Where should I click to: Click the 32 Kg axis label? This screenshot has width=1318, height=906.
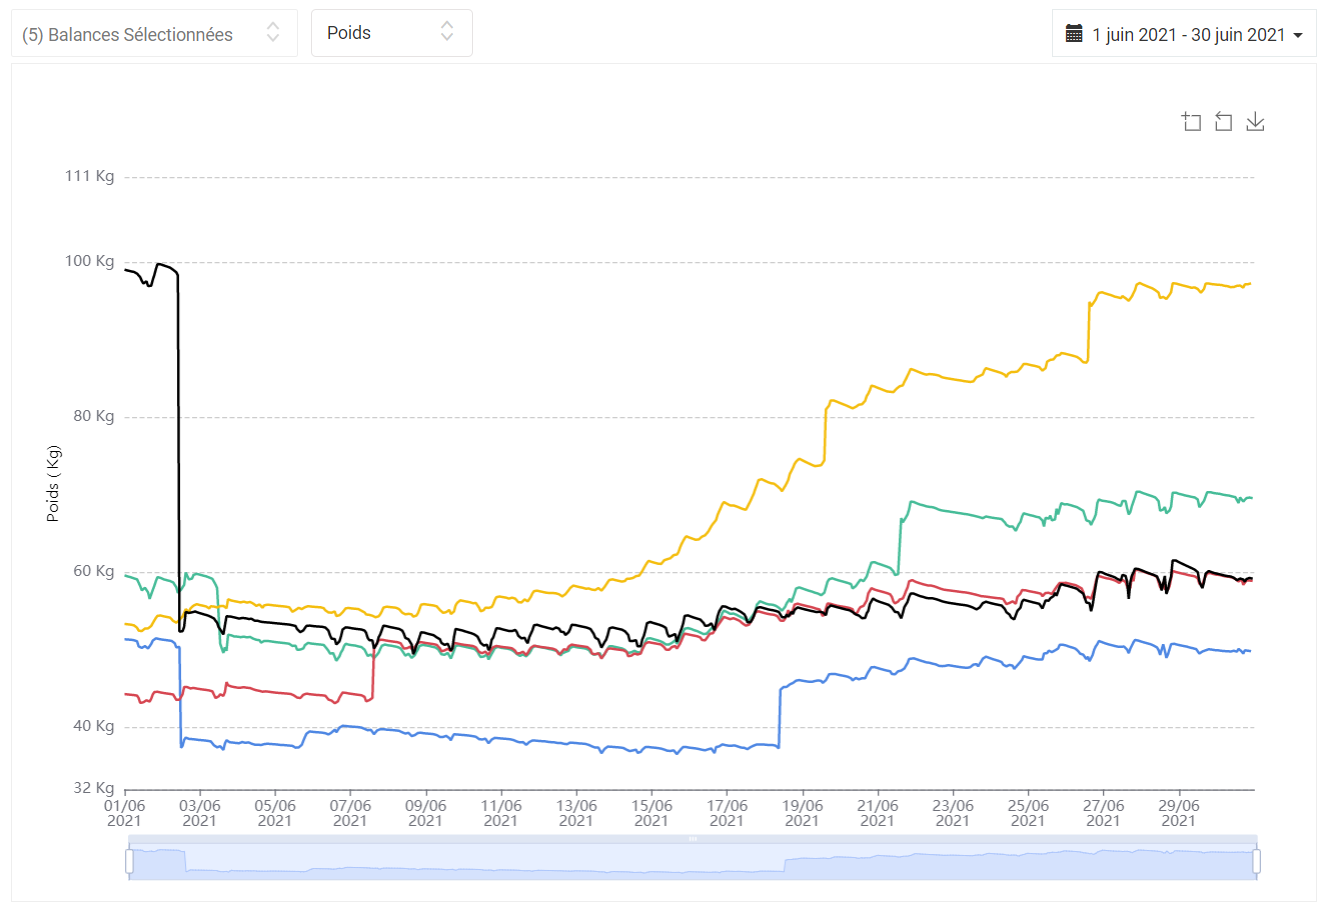pyautogui.click(x=94, y=788)
